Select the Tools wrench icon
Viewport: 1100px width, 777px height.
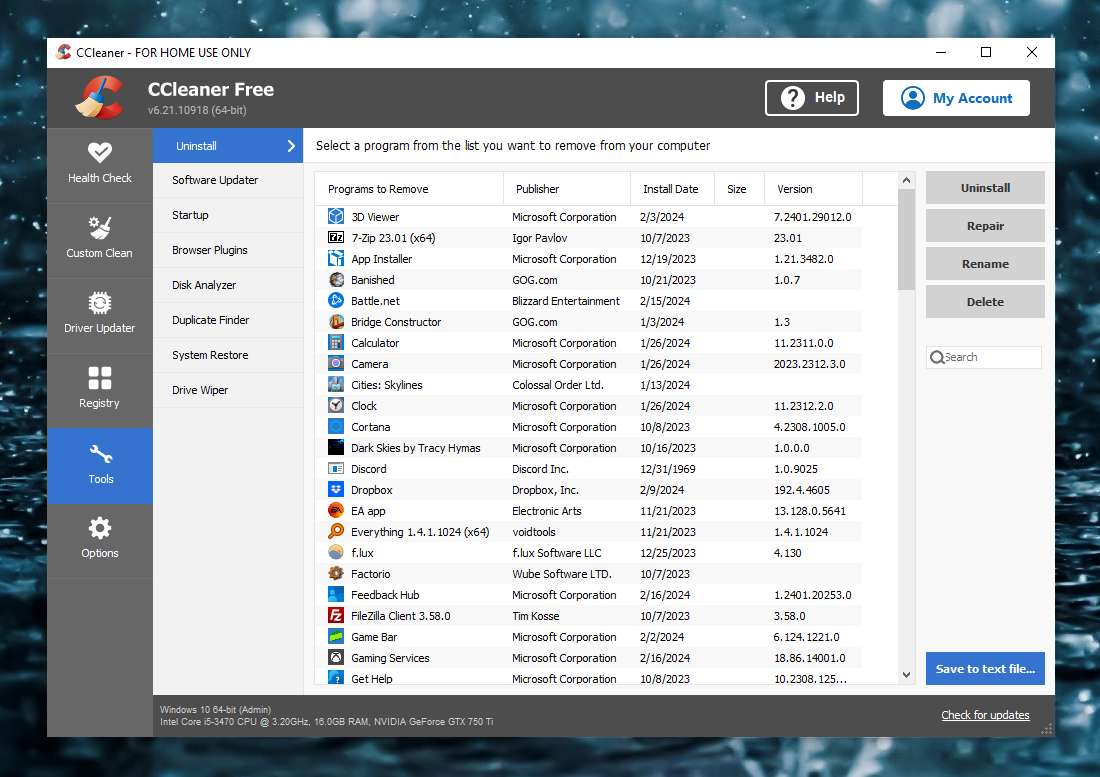(x=100, y=454)
